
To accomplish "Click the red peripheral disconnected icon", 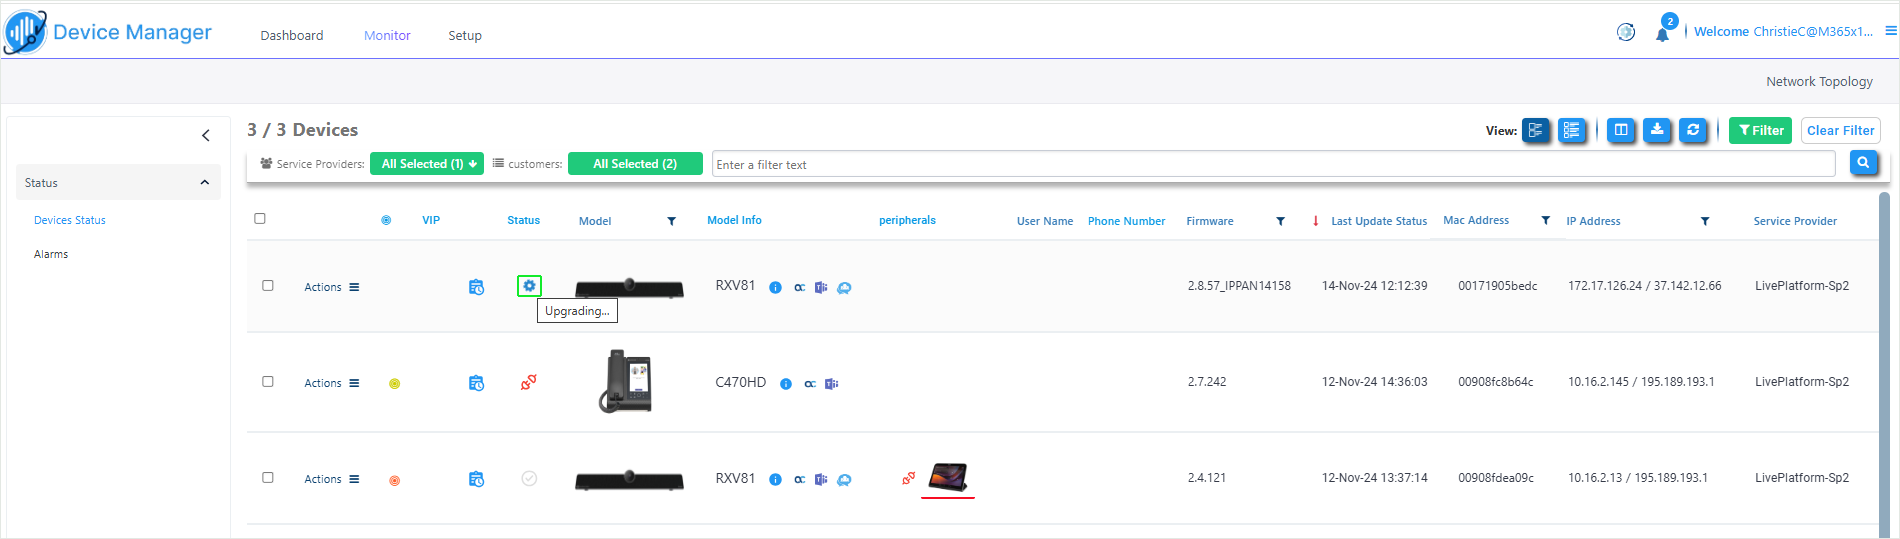I will (x=908, y=479).
